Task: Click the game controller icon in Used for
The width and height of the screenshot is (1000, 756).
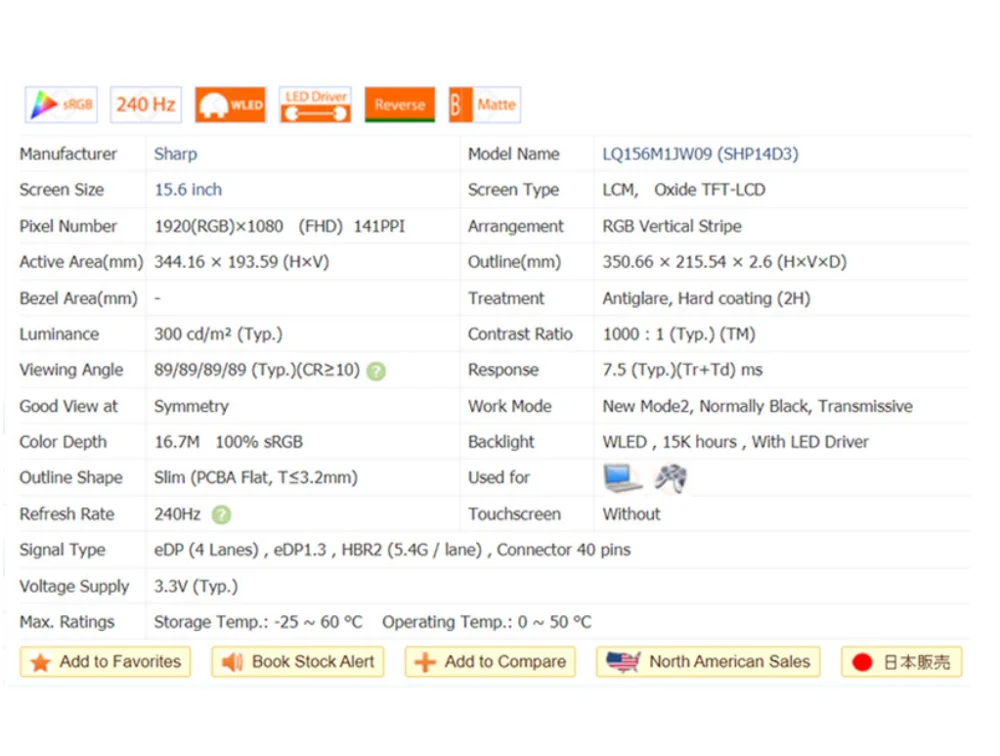Action: (x=670, y=478)
